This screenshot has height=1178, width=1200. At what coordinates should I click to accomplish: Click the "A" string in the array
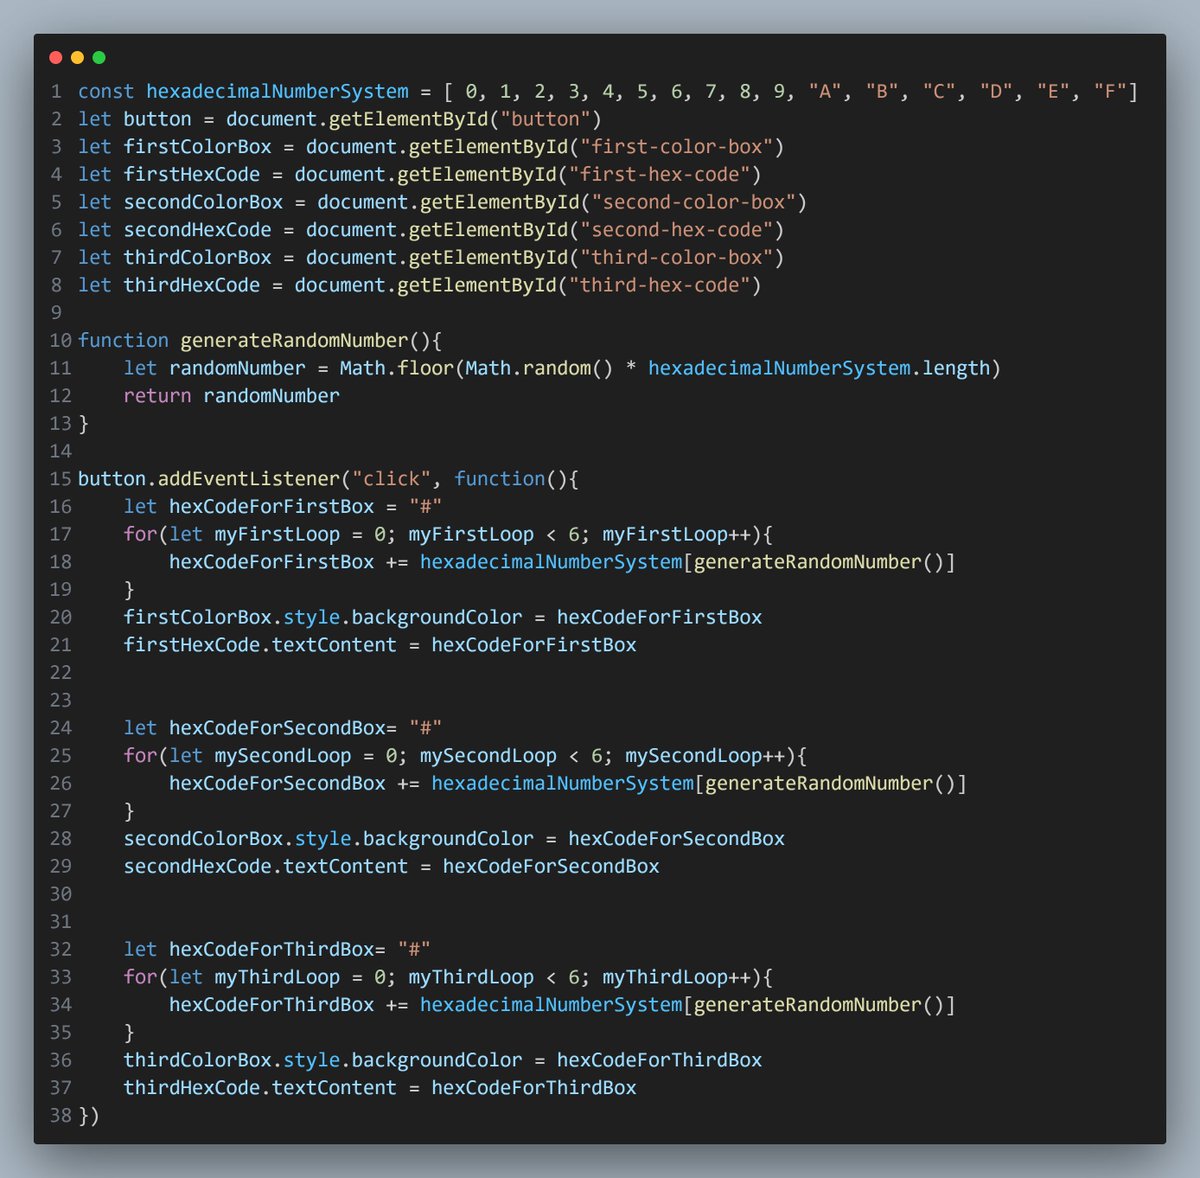(x=825, y=92)
